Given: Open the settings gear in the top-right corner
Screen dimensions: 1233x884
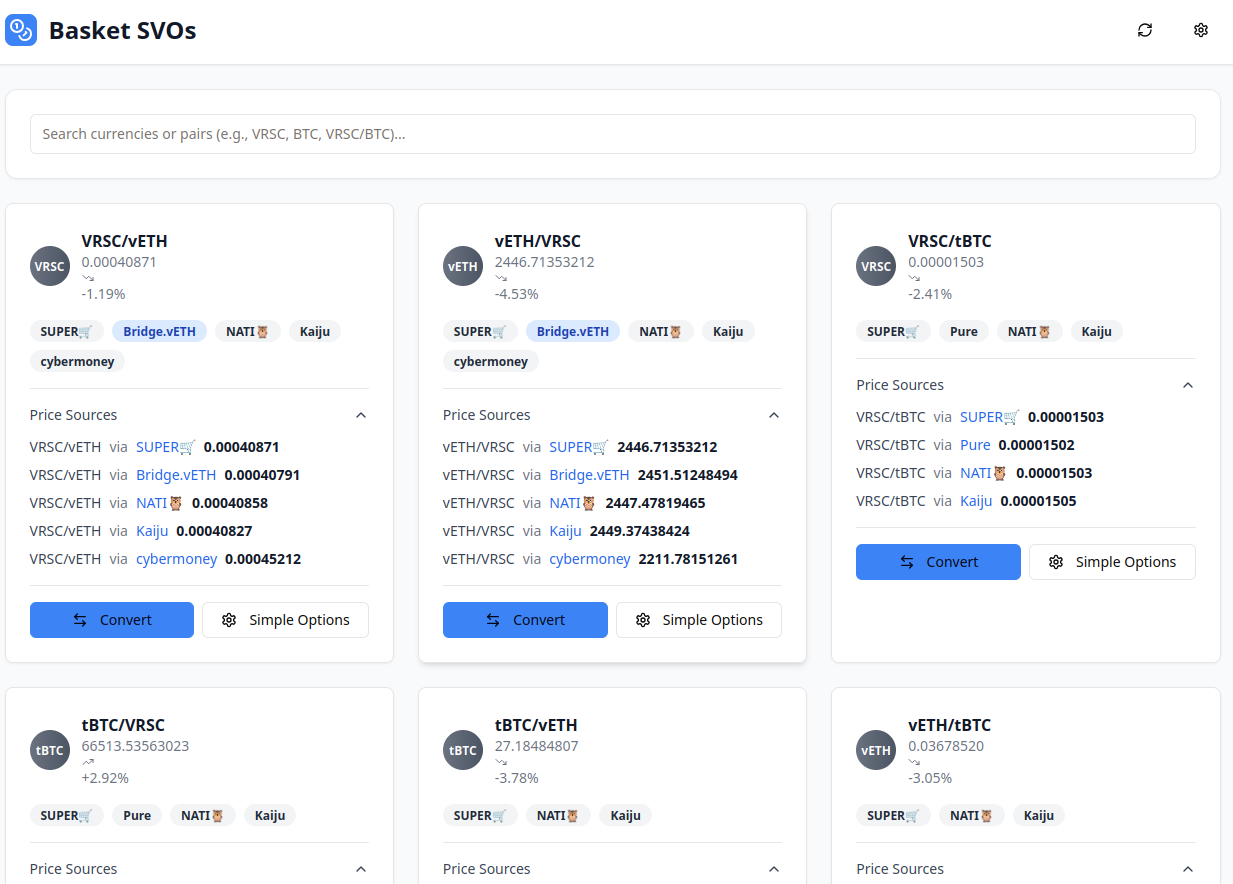Looking at the screenshot, I should [x=1201, y=30].
